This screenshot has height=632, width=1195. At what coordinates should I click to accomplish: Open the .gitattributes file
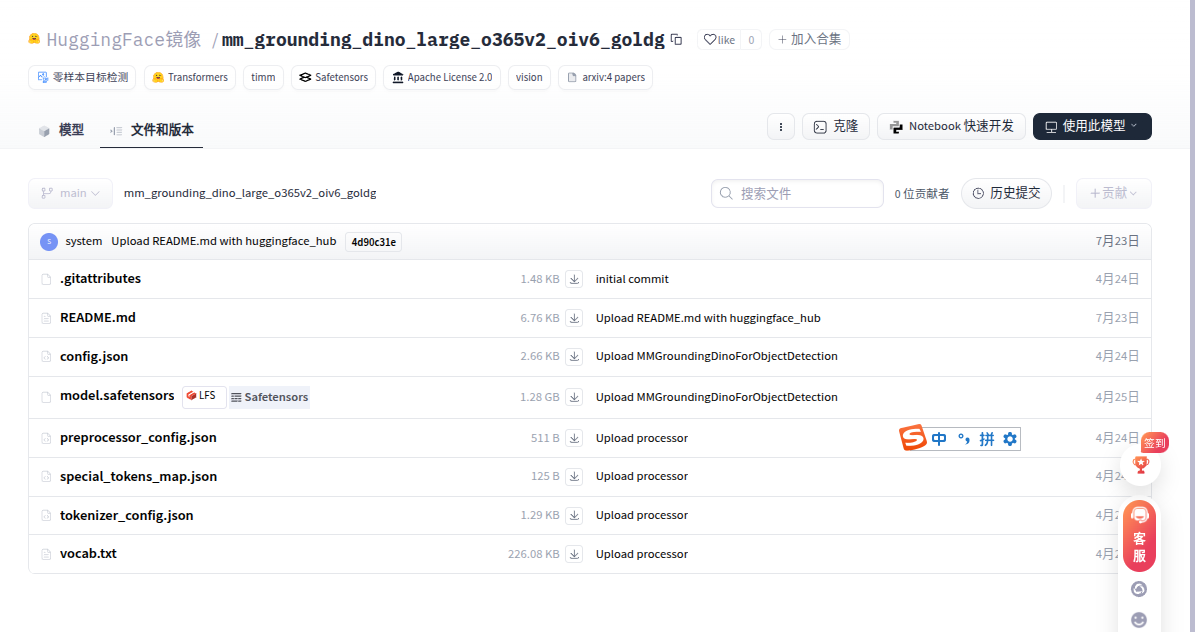[101, 279]
